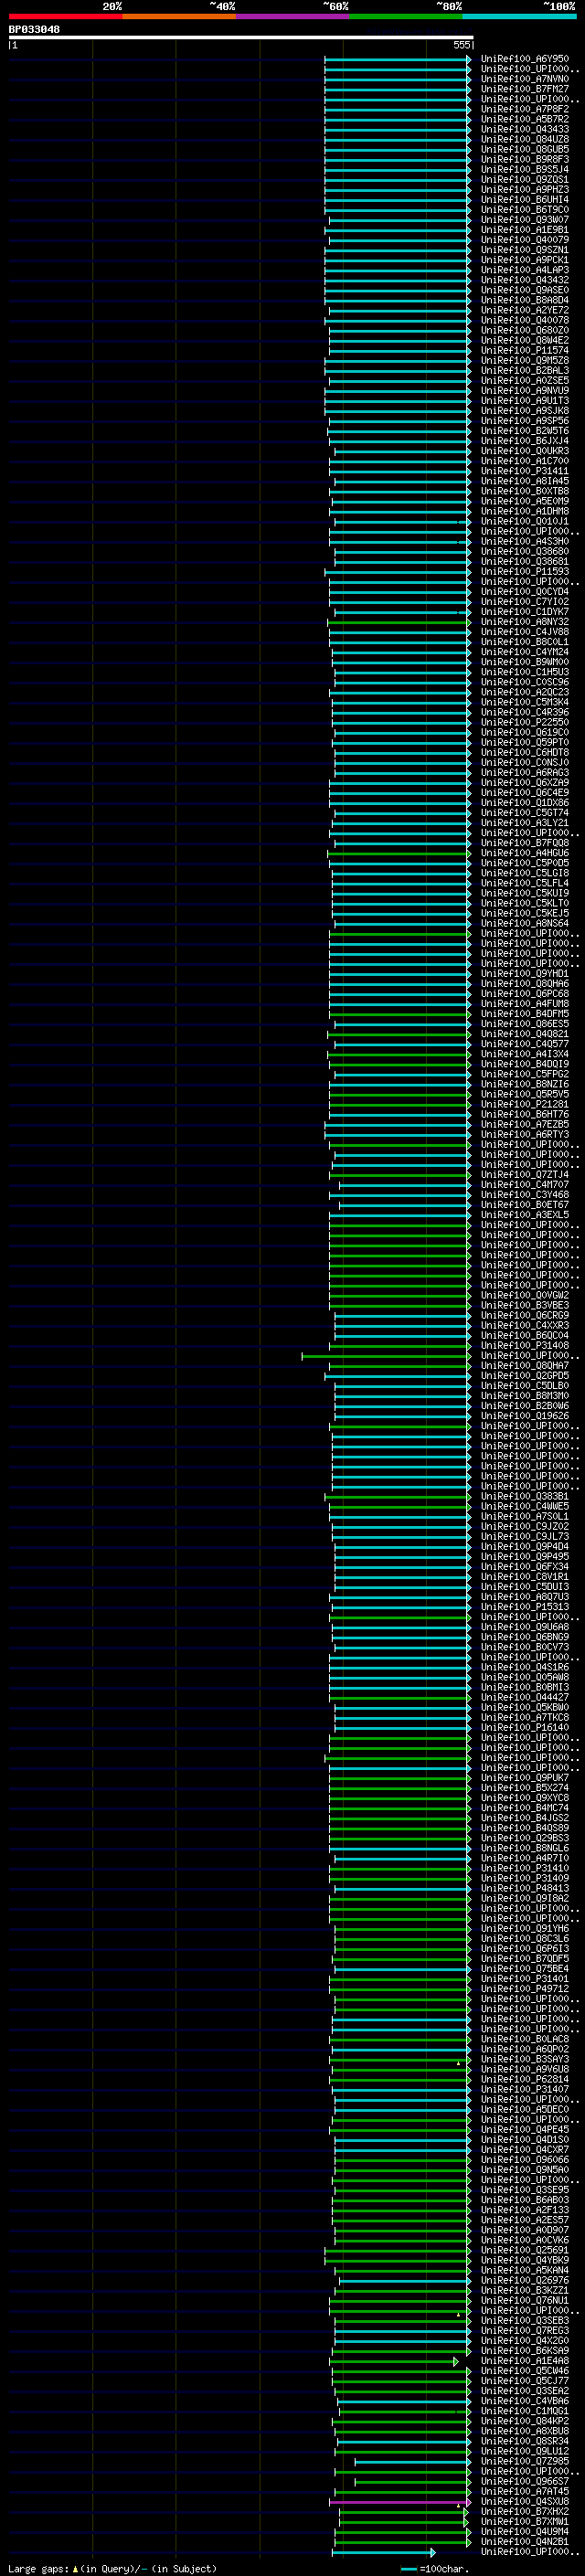Open hit UniRef100_B7FM27
The height and width of the screenshot is (2576, 585).
click(x=524, y=89)
